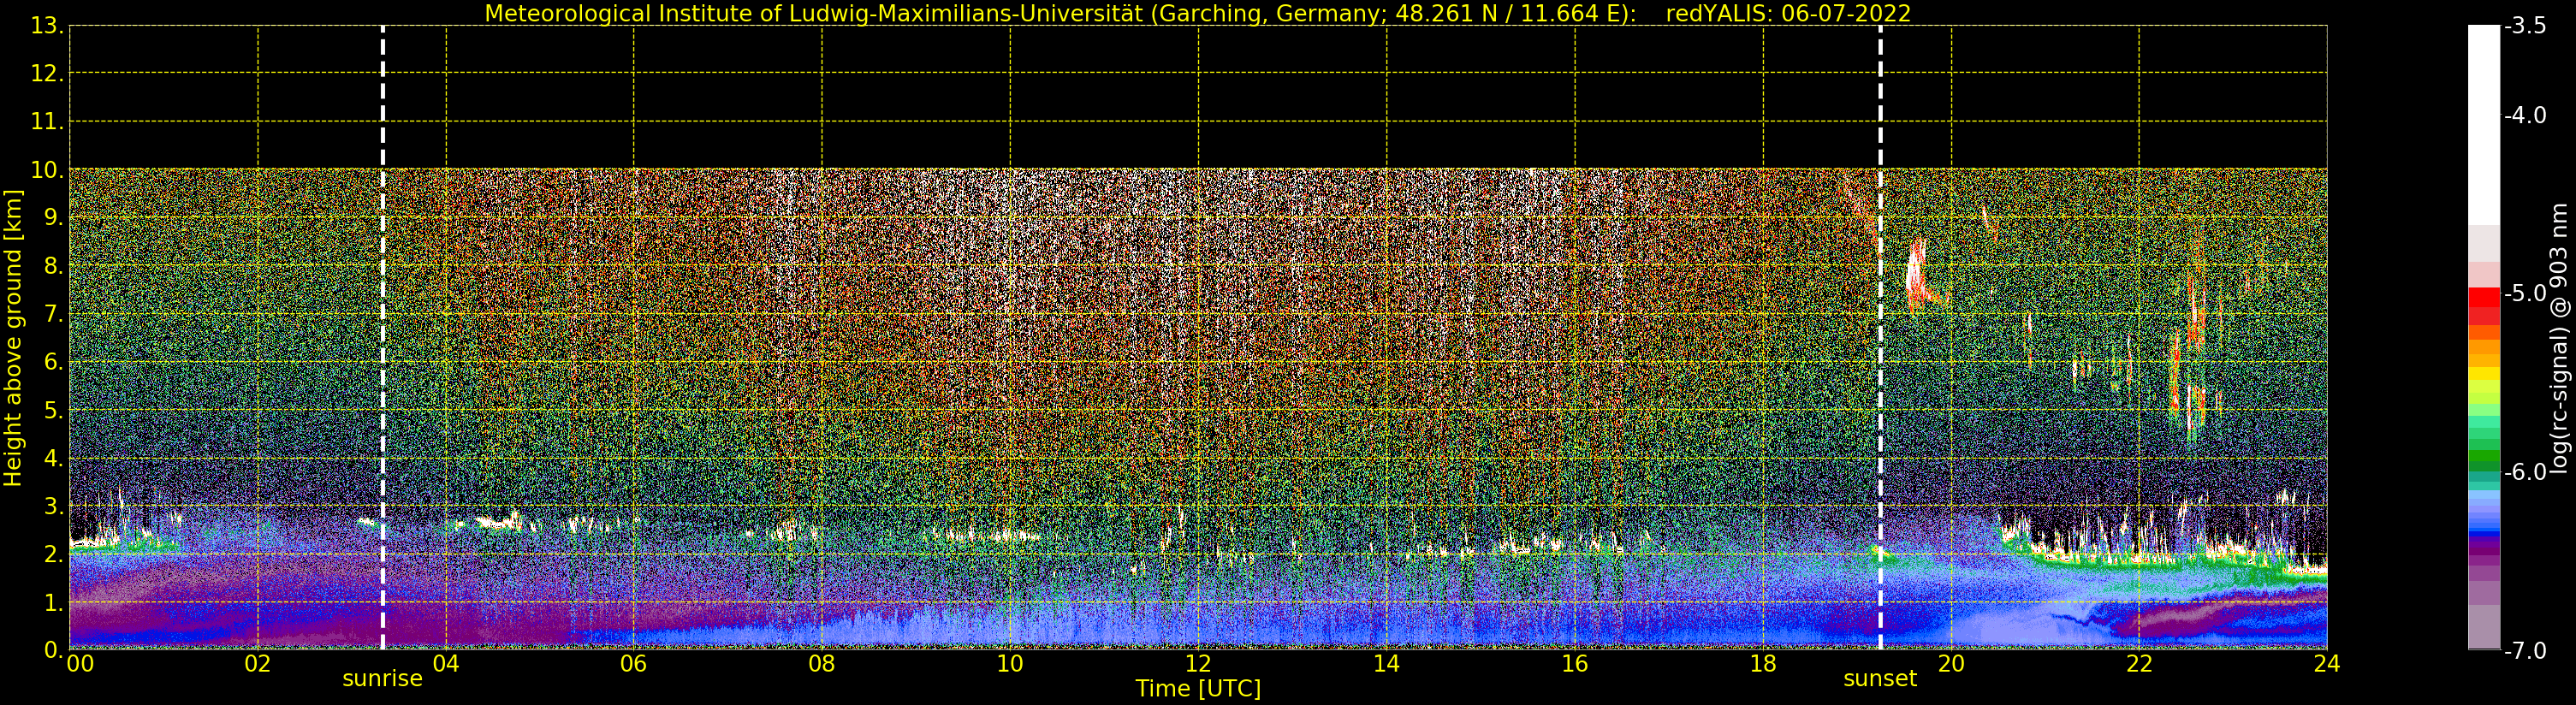Click the x-axis tick label '06'

click(x=634, y=663)
